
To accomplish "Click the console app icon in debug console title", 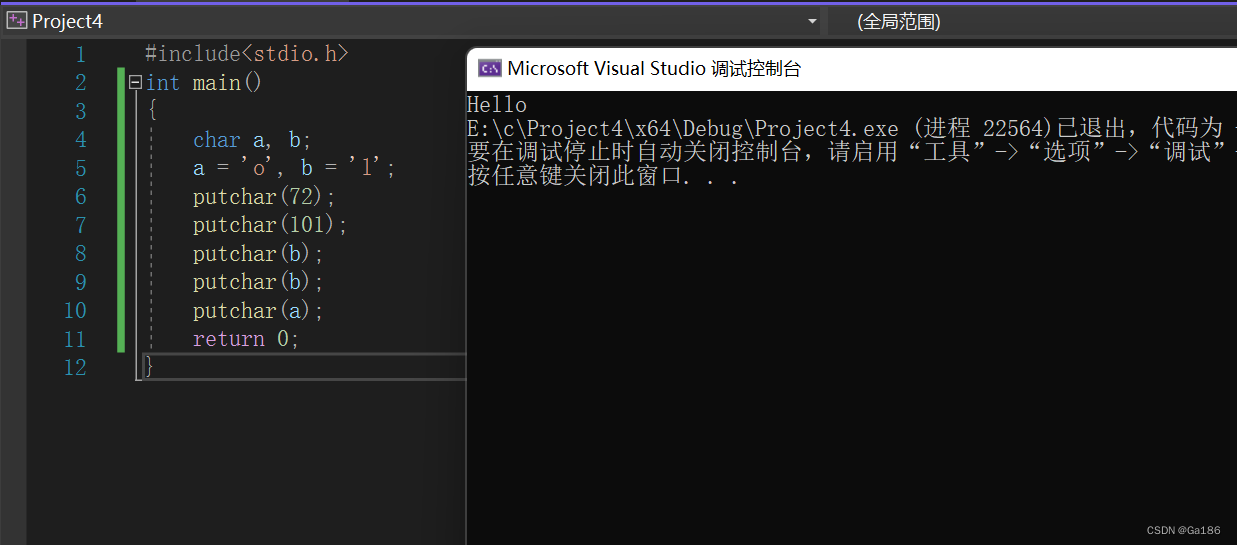I will [489, 68].
